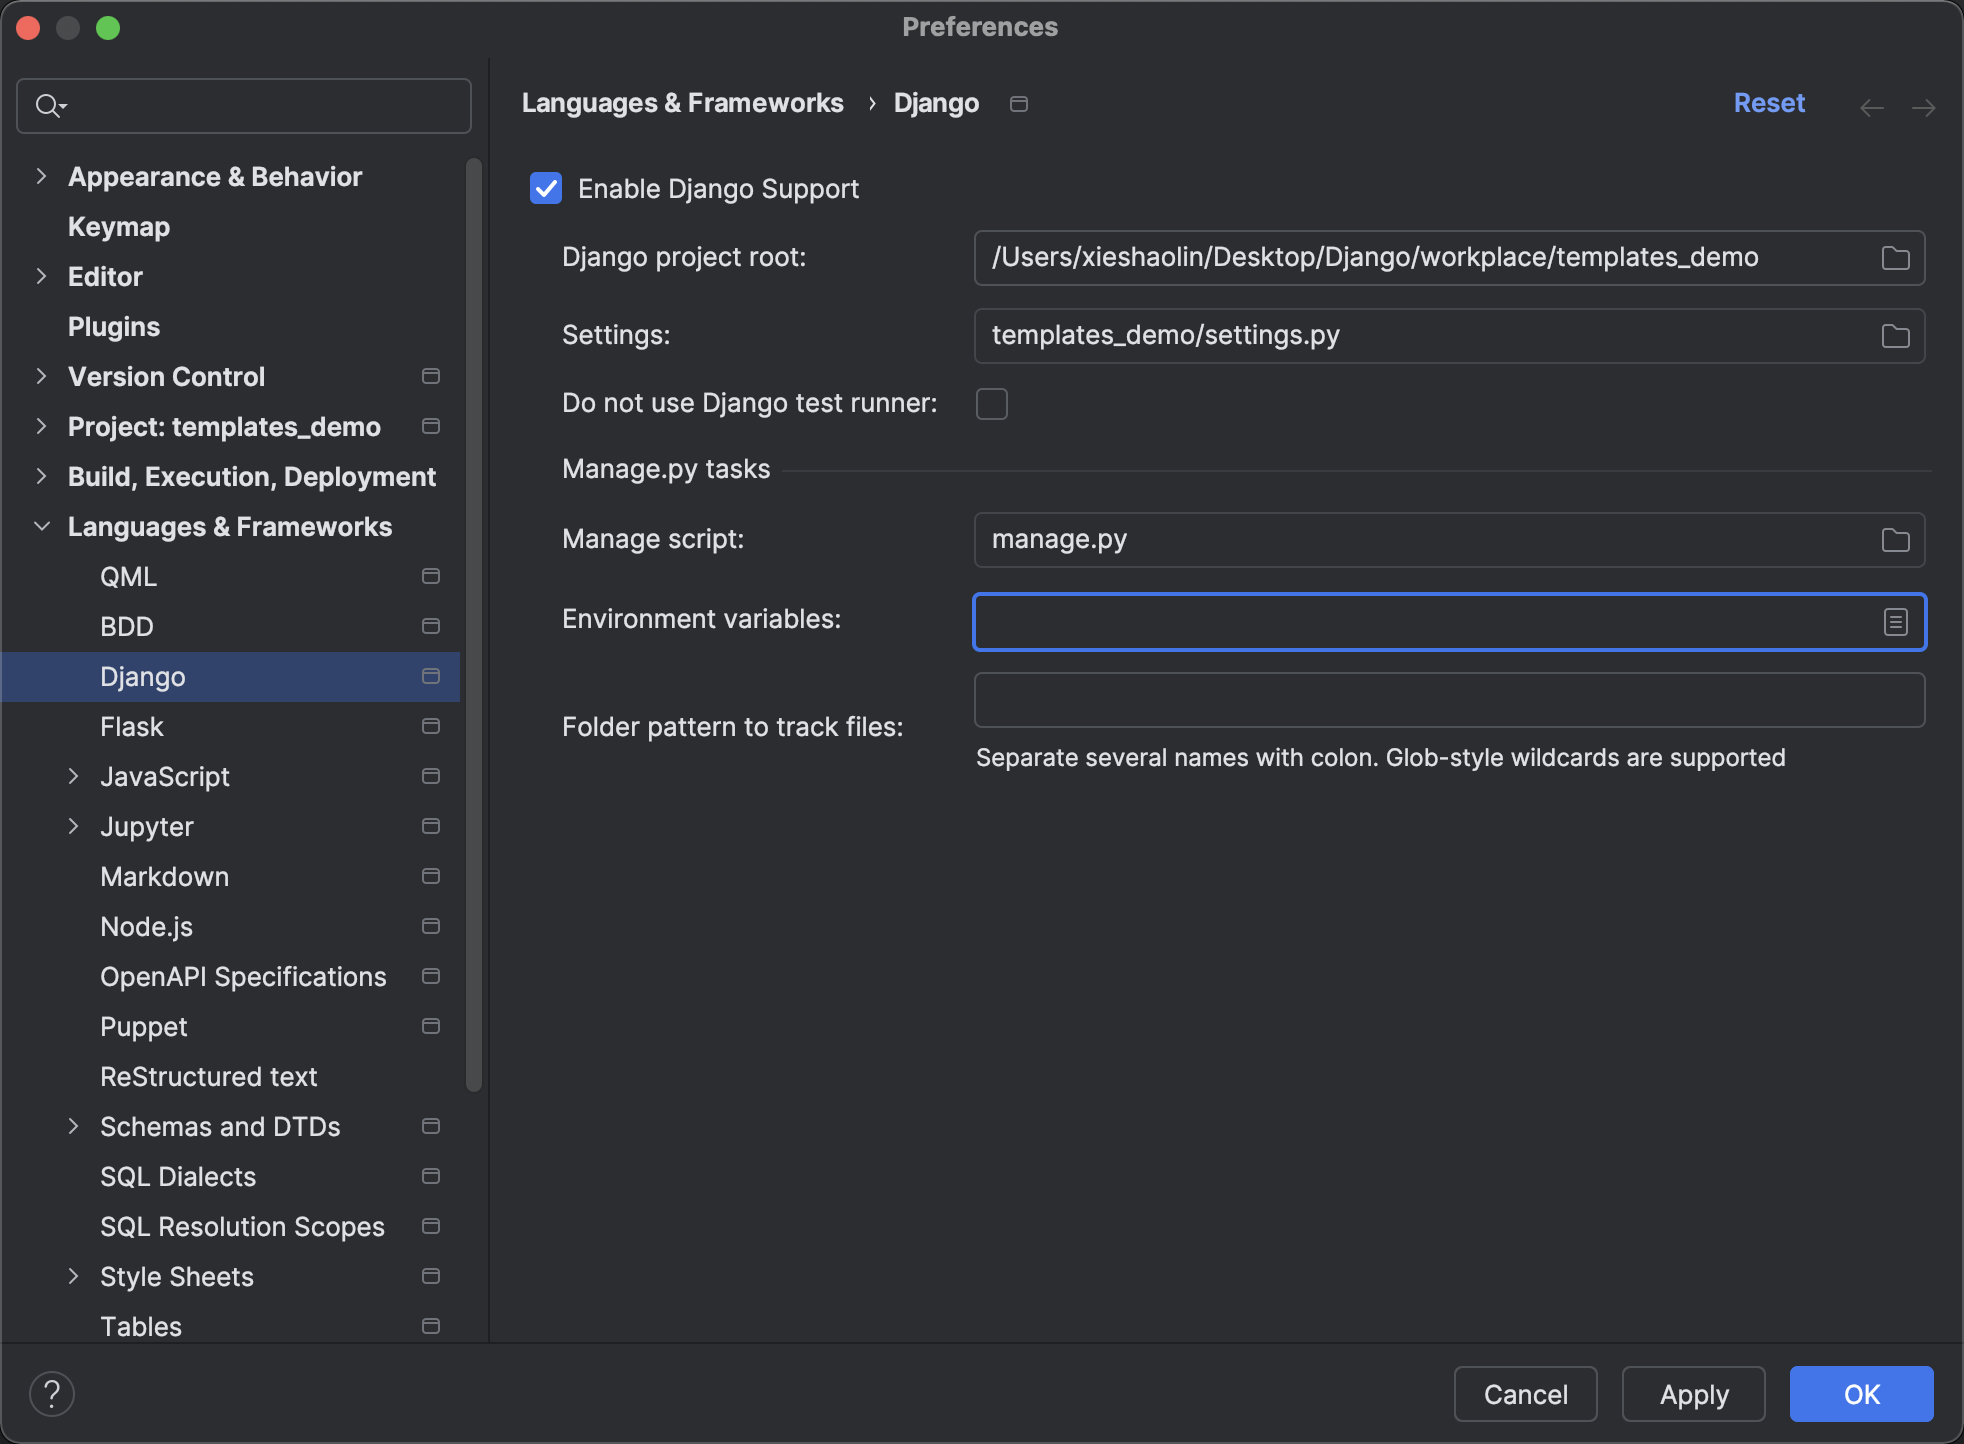Screen dimensions: 1964x1444
Task: Click project icon on Jupyter row
Action: click(x=431, y=826)
